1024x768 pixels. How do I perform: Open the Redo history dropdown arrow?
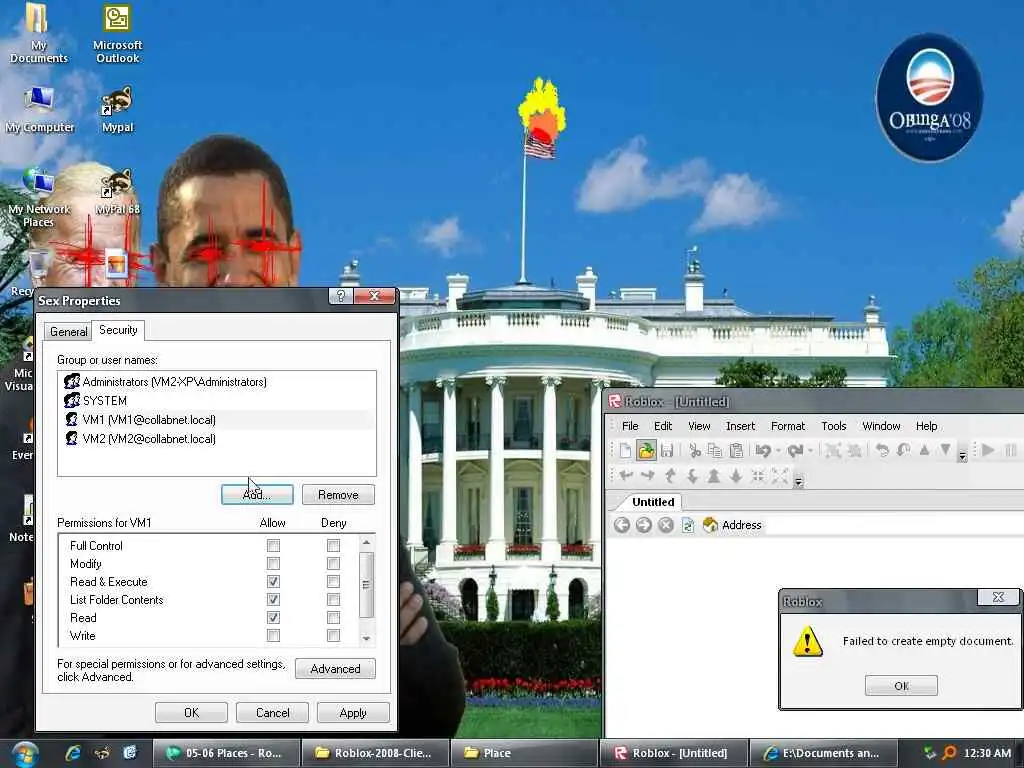coord(810,451)
